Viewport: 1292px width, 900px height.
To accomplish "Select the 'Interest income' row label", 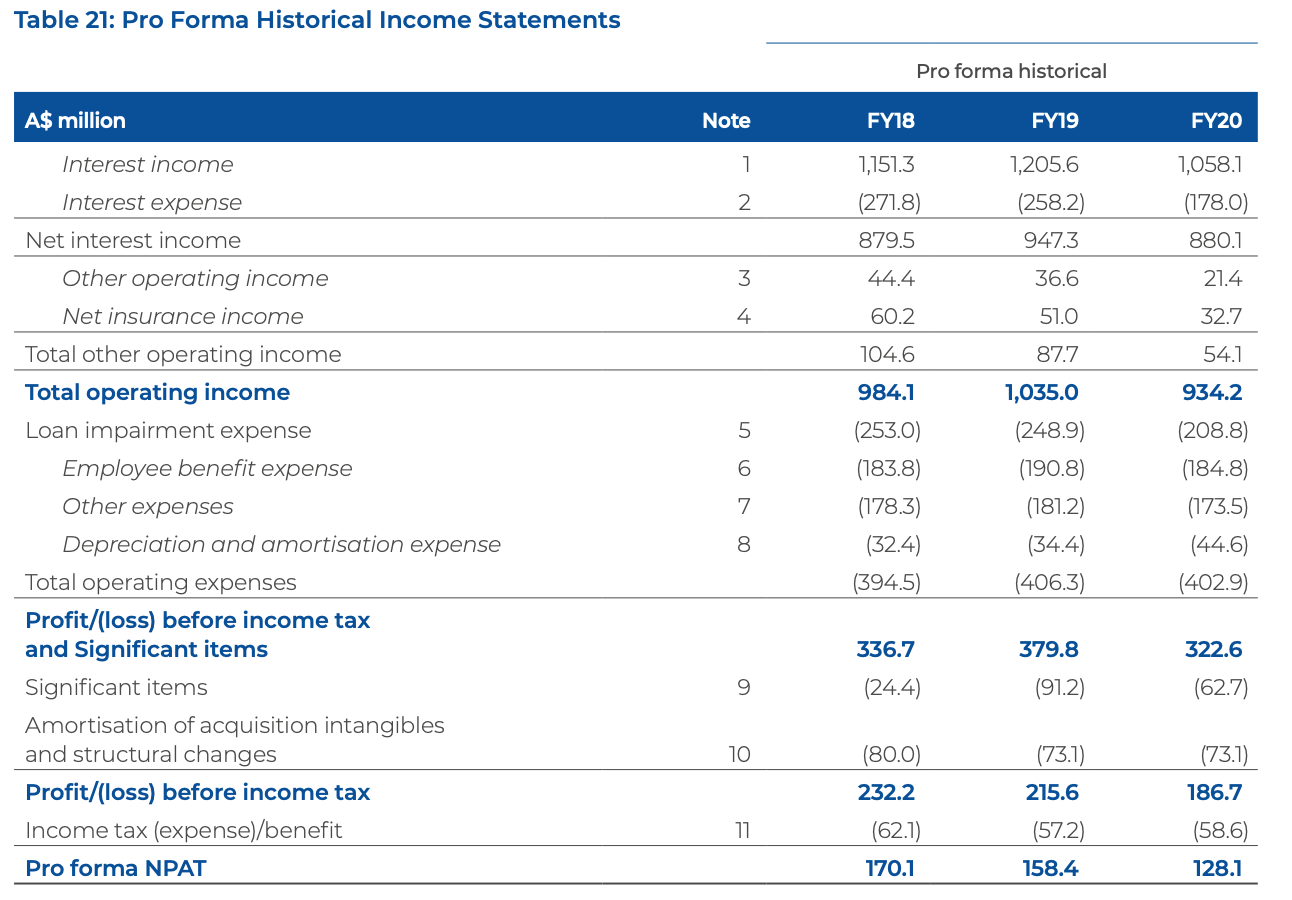I will click(x=147, y=164).
